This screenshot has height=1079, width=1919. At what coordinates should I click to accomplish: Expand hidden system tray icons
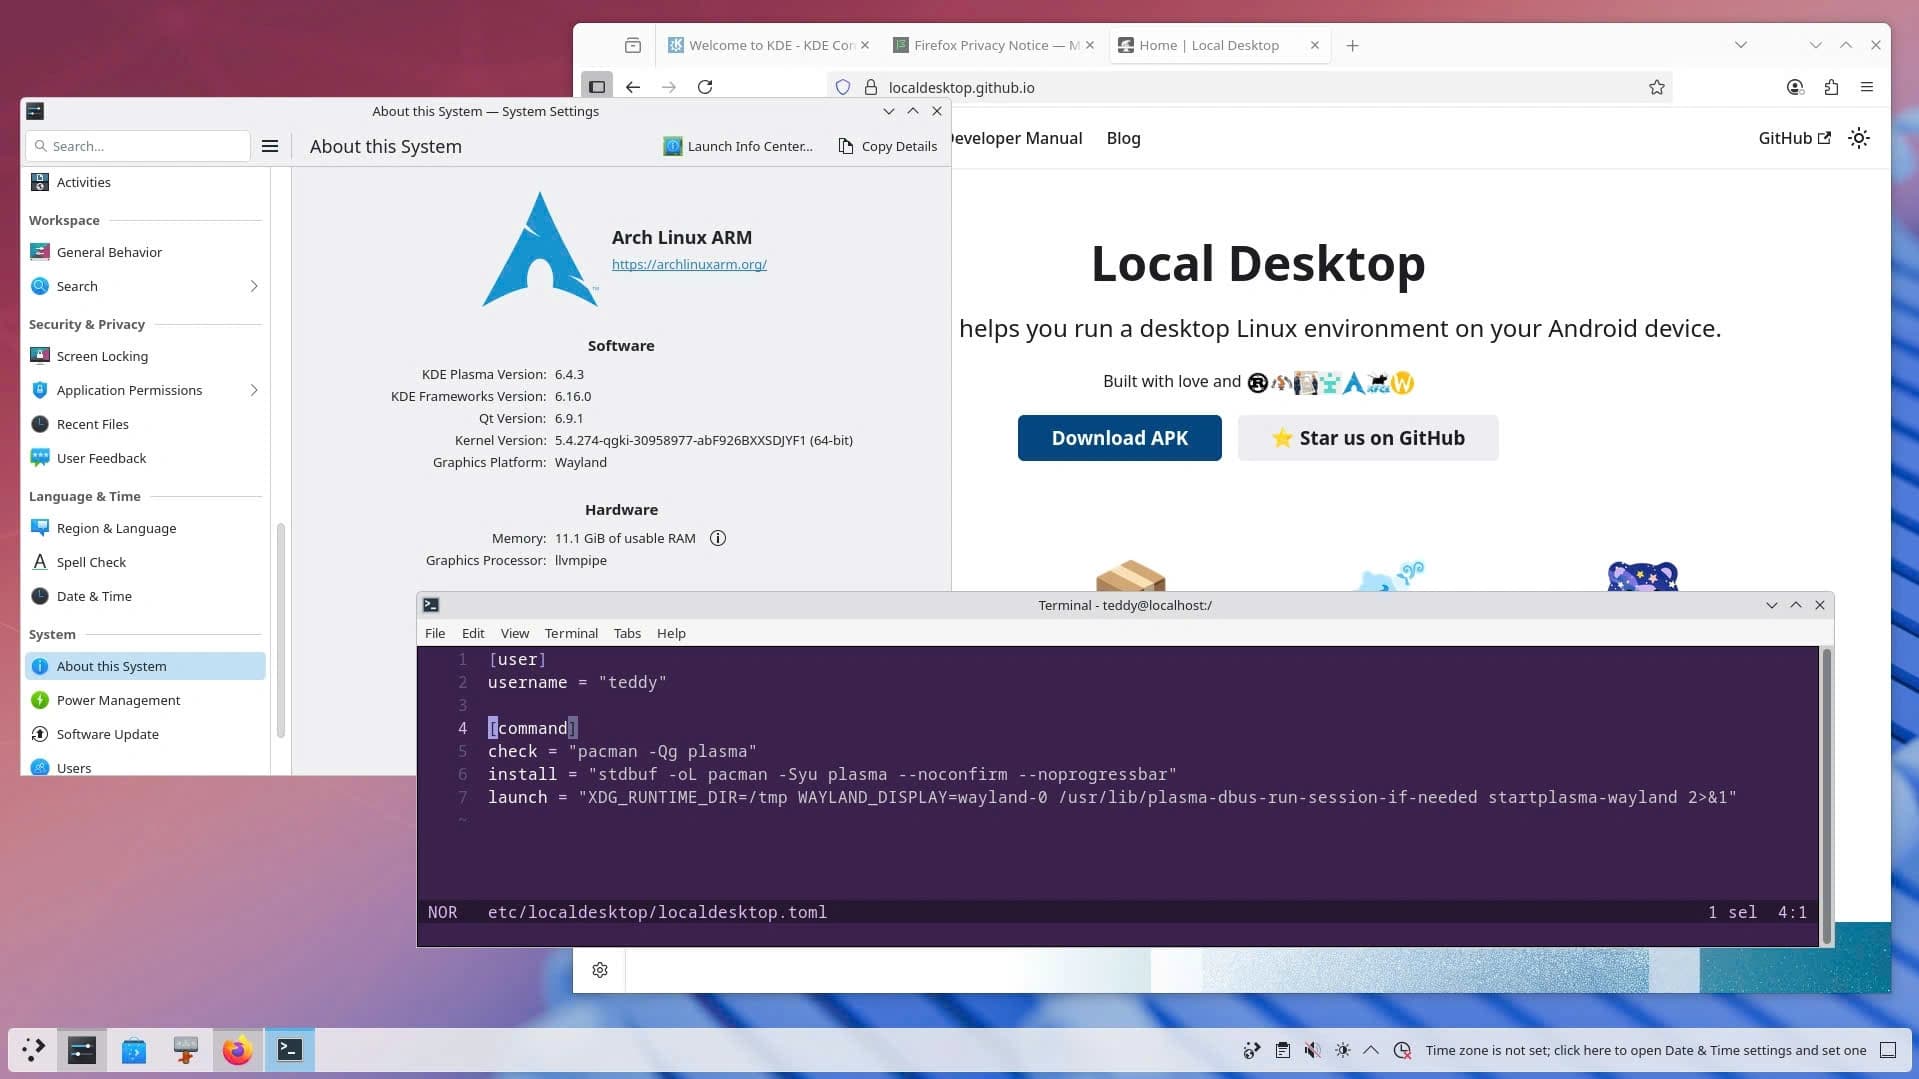(x=1371, y=1050)
